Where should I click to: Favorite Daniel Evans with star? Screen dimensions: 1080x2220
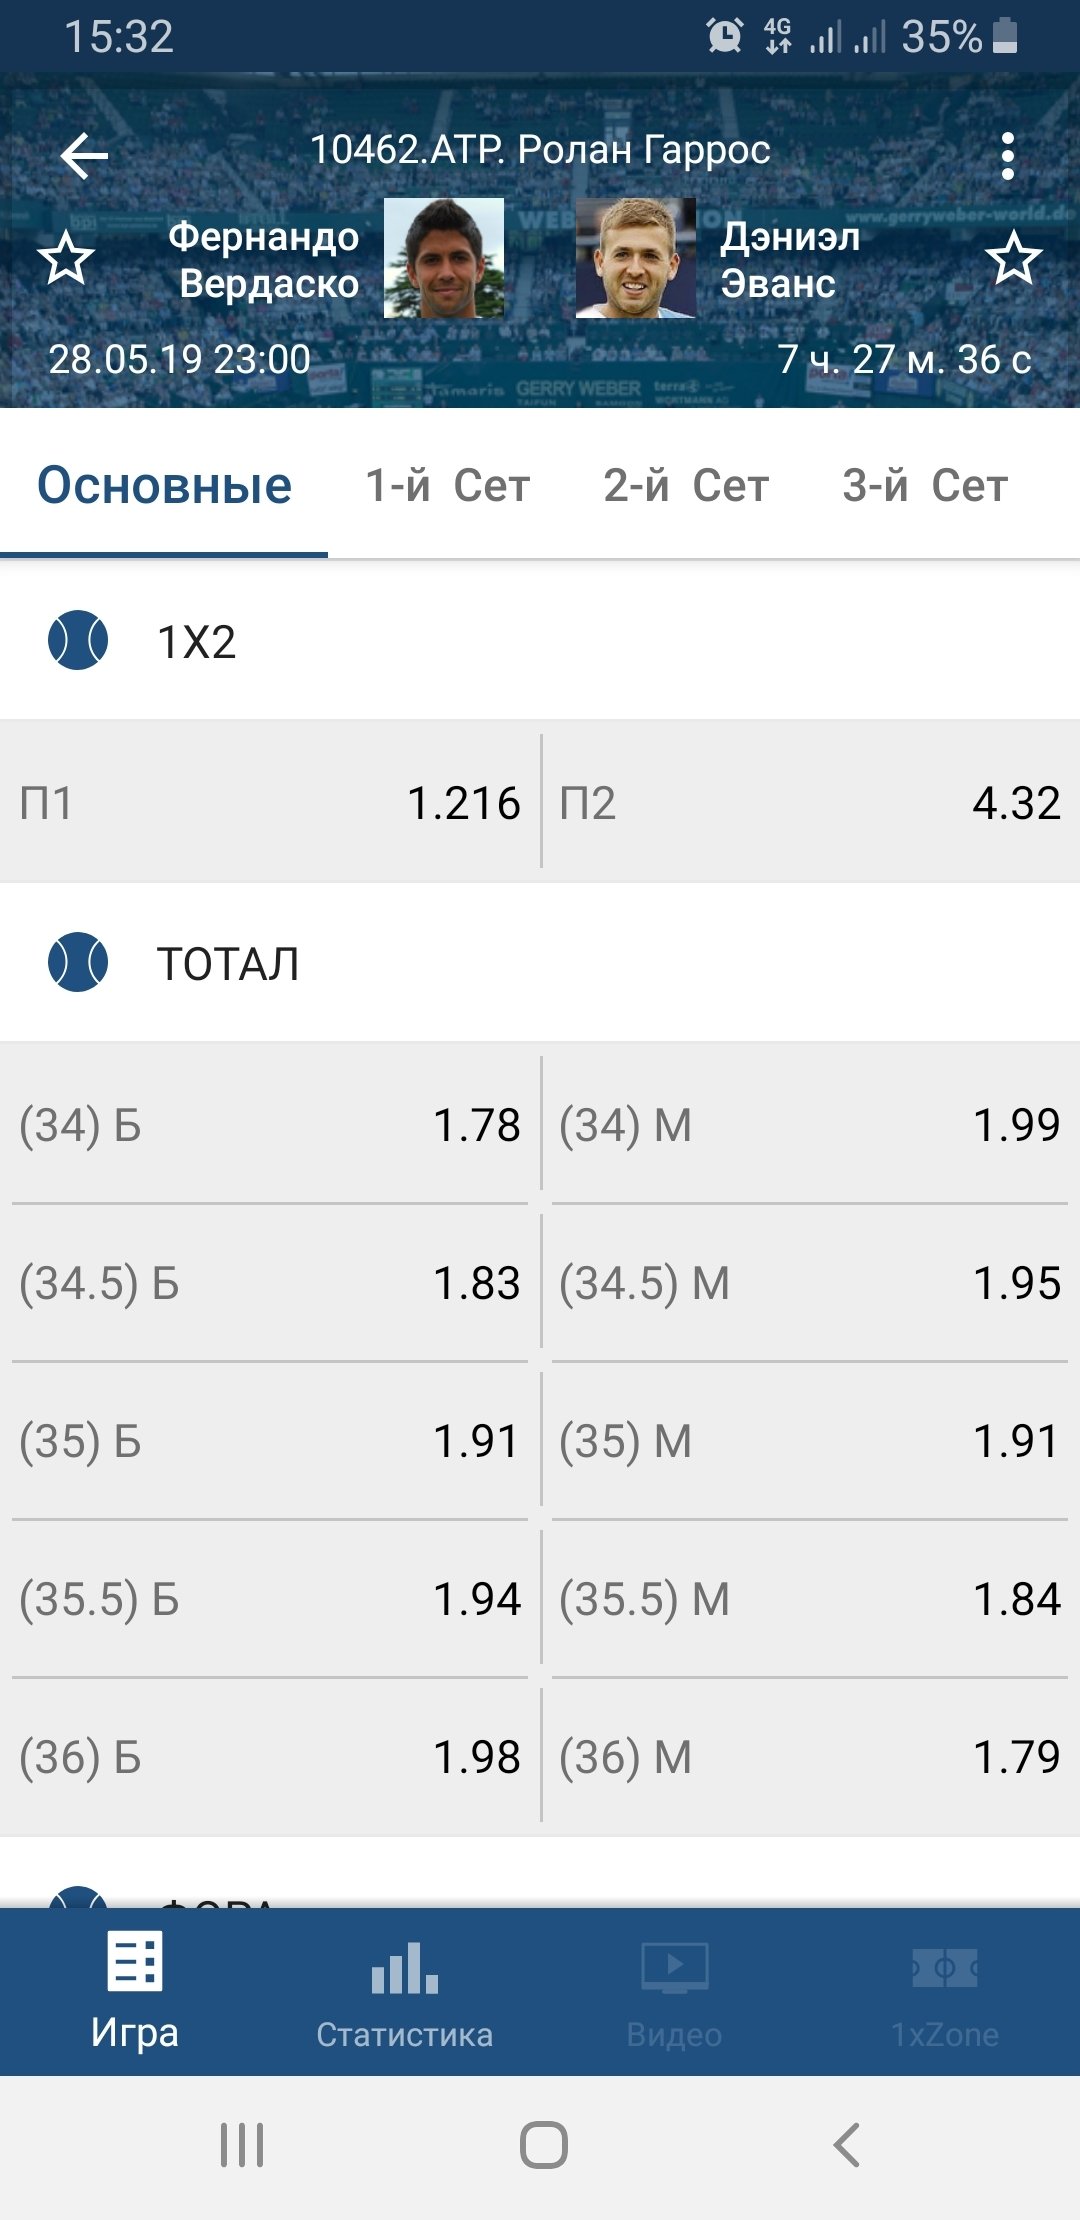[1014, 258]
